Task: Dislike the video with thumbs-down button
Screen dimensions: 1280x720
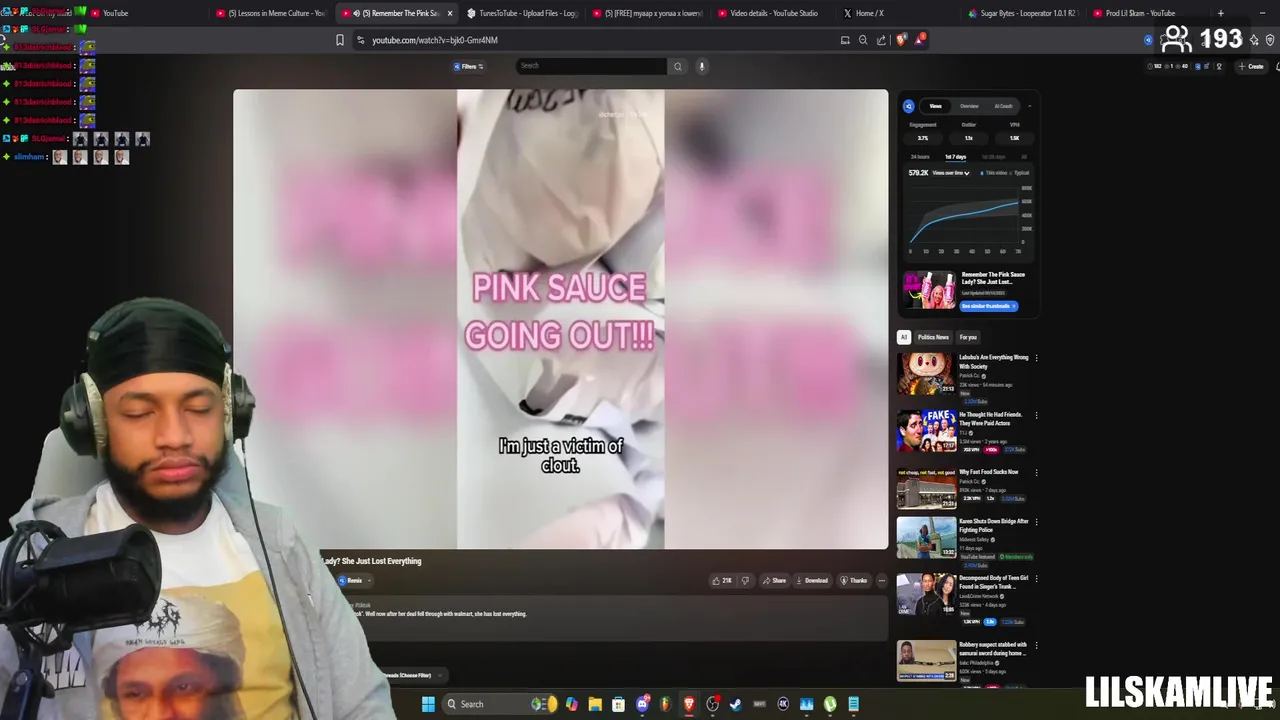Action: 744,580
